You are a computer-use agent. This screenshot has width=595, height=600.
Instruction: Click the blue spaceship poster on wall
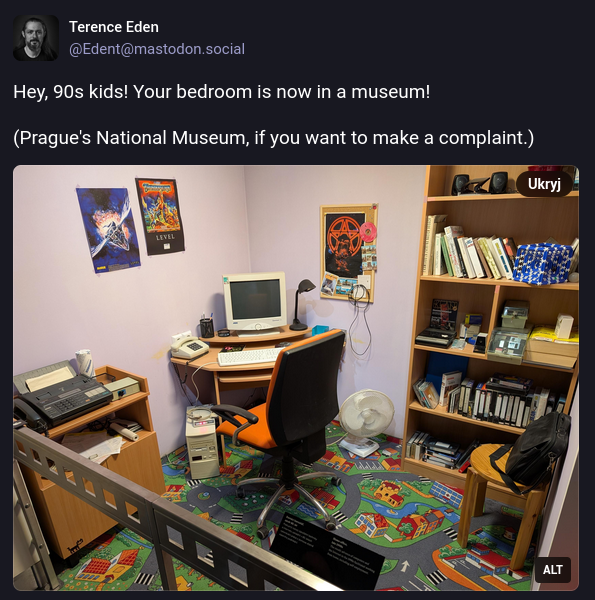point(108,229)
